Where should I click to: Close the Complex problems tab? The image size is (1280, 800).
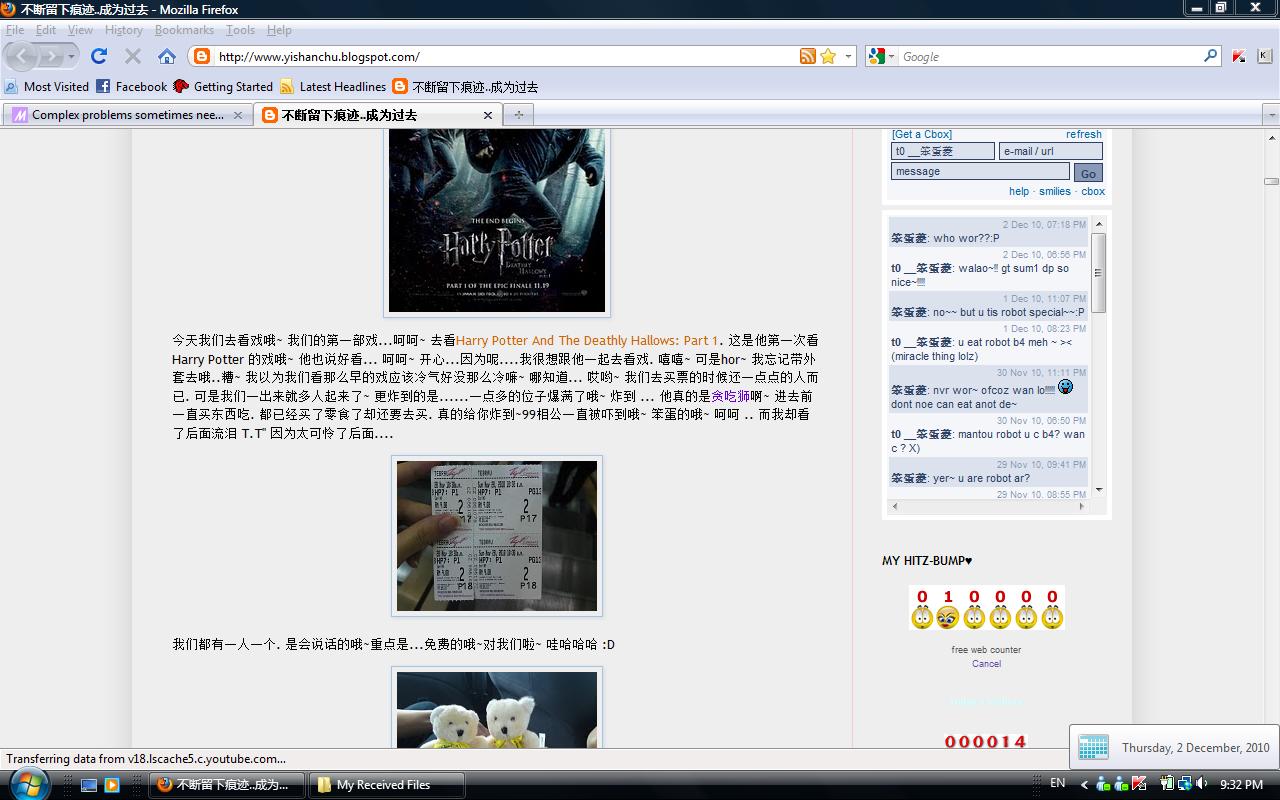click(x=238, y=115)
